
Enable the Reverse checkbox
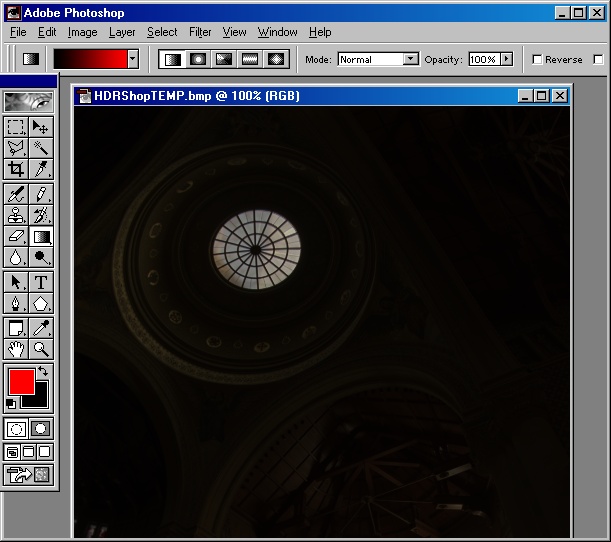(x=537, y=59)
